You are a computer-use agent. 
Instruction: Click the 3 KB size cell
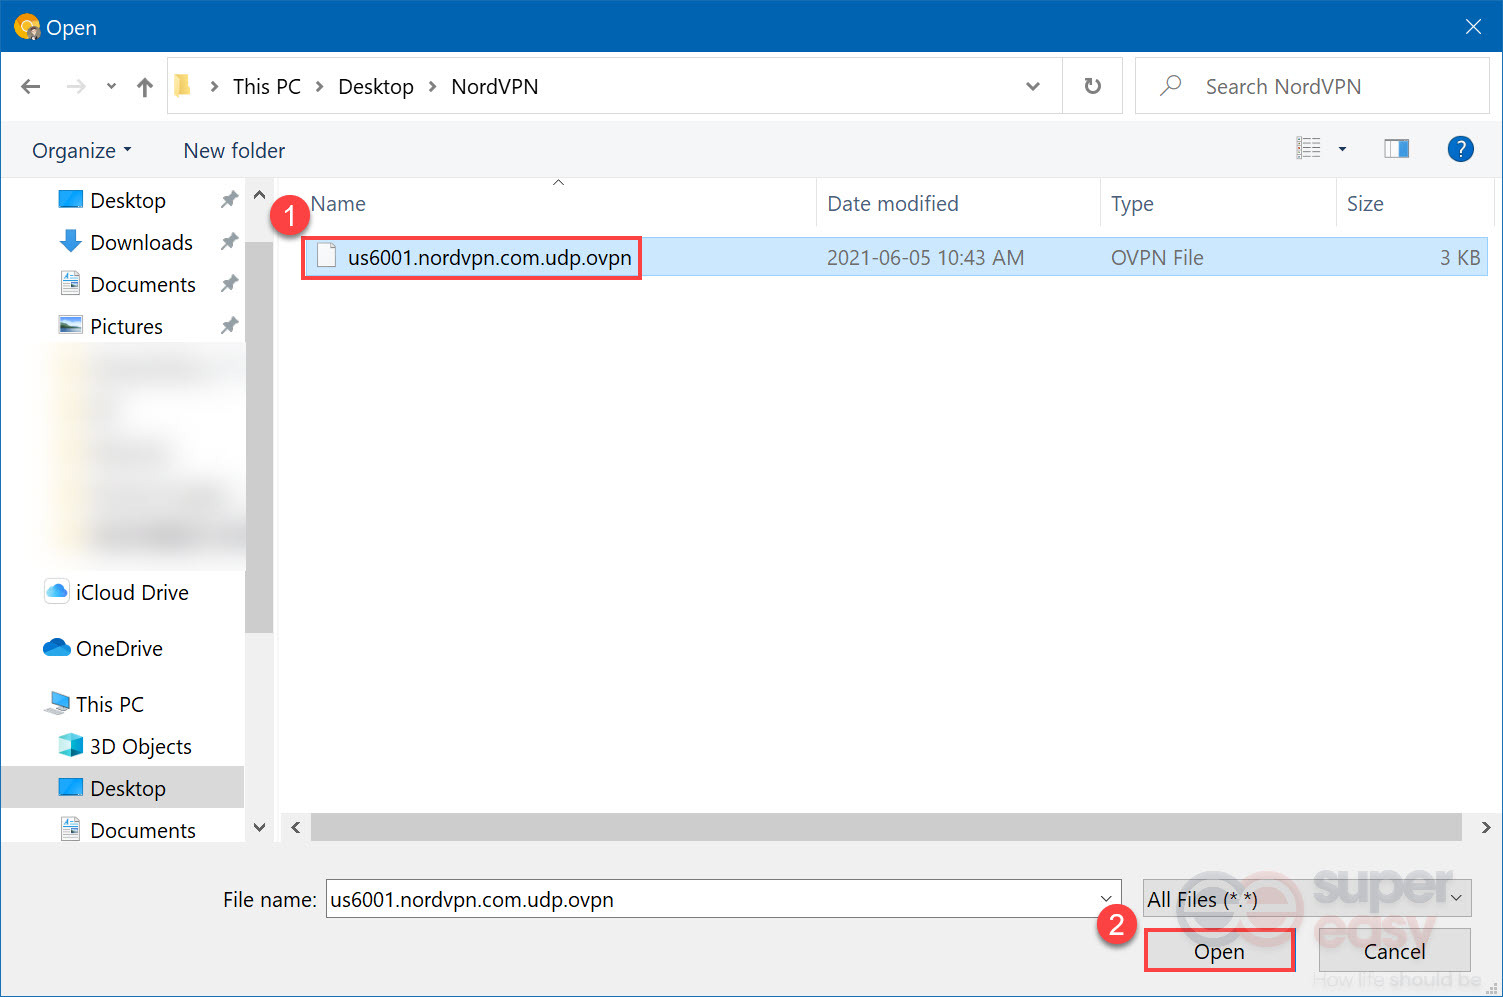pyautogui.click(x=1460, y=258)
